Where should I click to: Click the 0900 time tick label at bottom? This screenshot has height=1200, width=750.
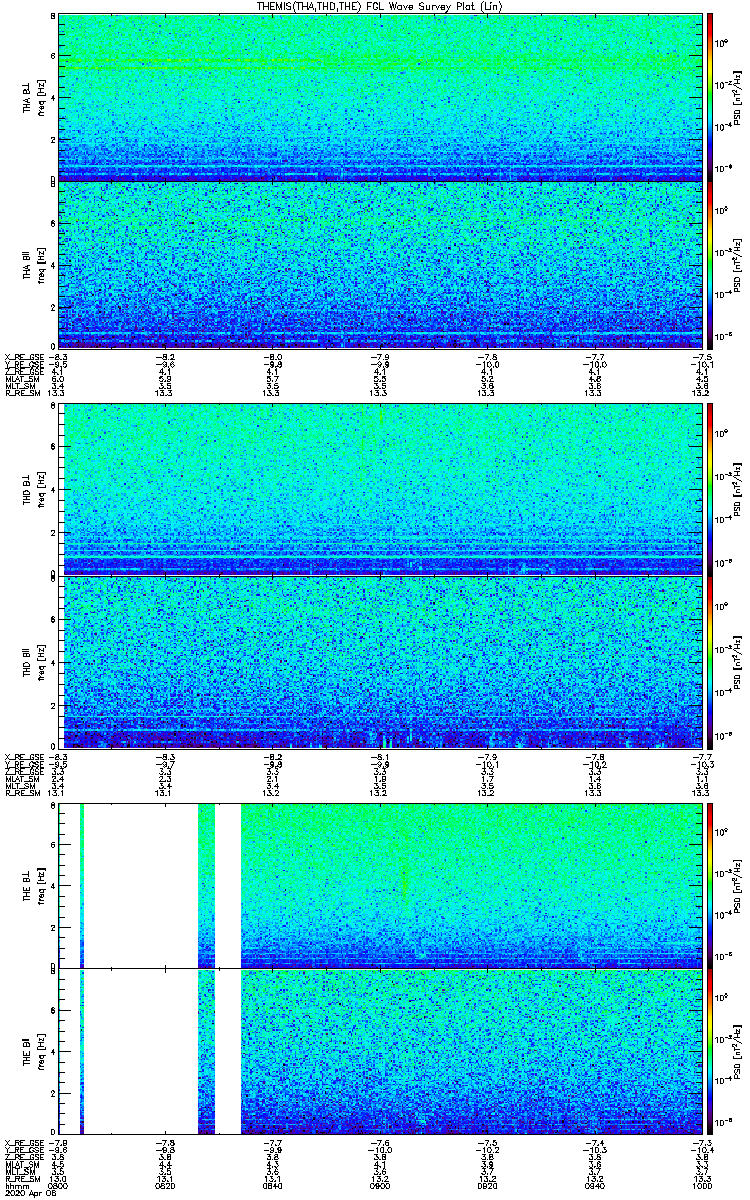(x=380, y=1186)
